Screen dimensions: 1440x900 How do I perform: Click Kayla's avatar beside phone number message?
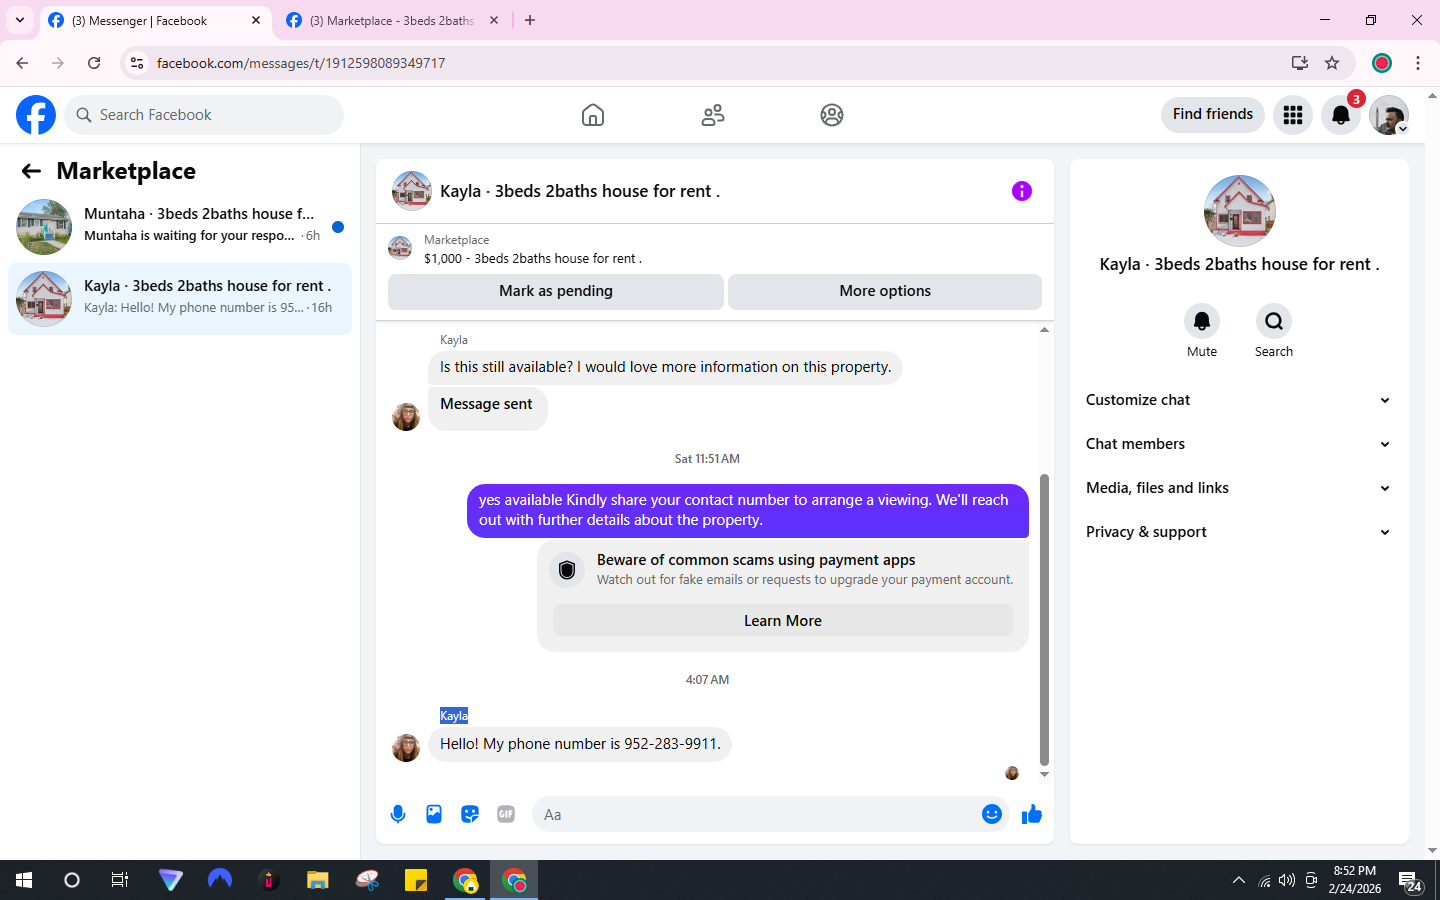coord(406,747)
